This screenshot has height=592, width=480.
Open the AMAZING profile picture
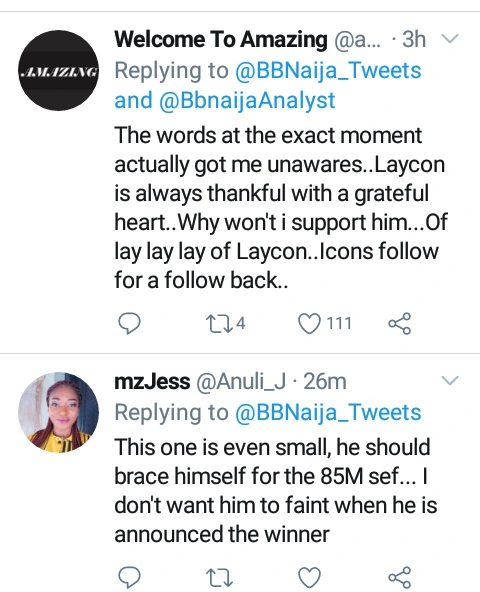click(59, 71)
